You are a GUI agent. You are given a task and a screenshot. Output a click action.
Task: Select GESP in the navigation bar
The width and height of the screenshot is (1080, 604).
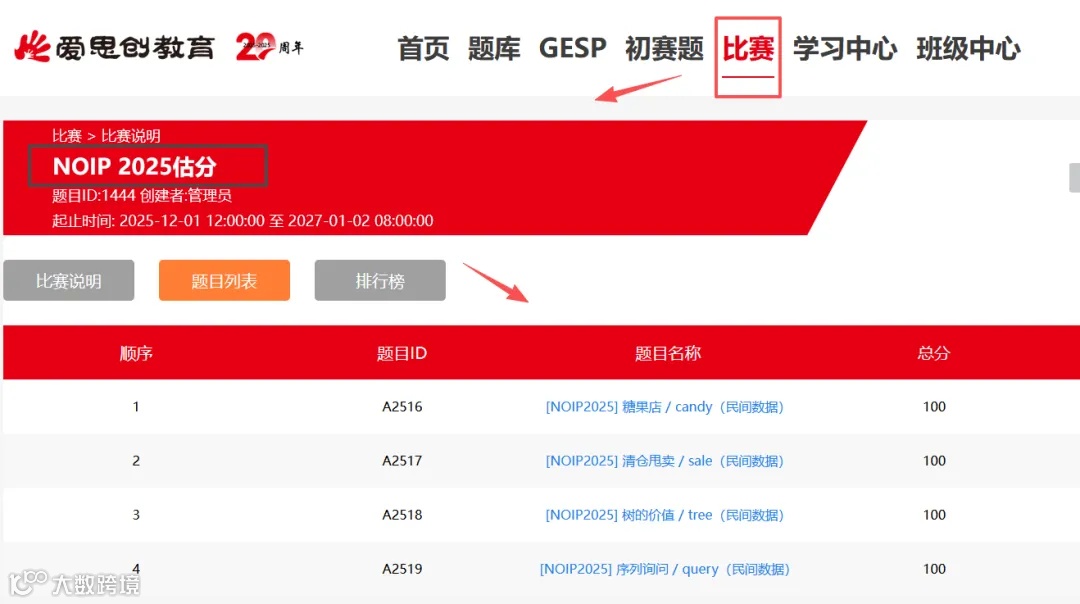572,47
